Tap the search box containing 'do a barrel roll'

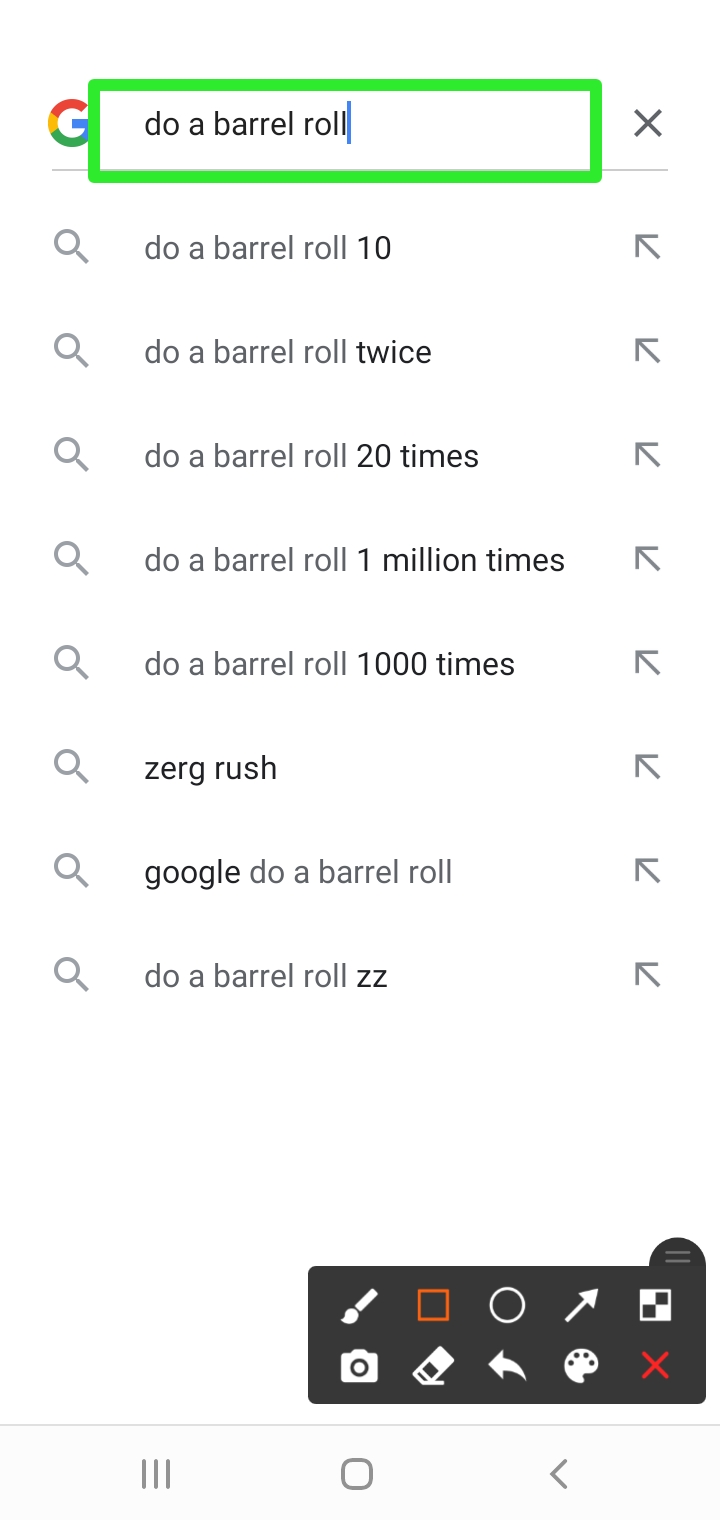(x=344, y=126)
